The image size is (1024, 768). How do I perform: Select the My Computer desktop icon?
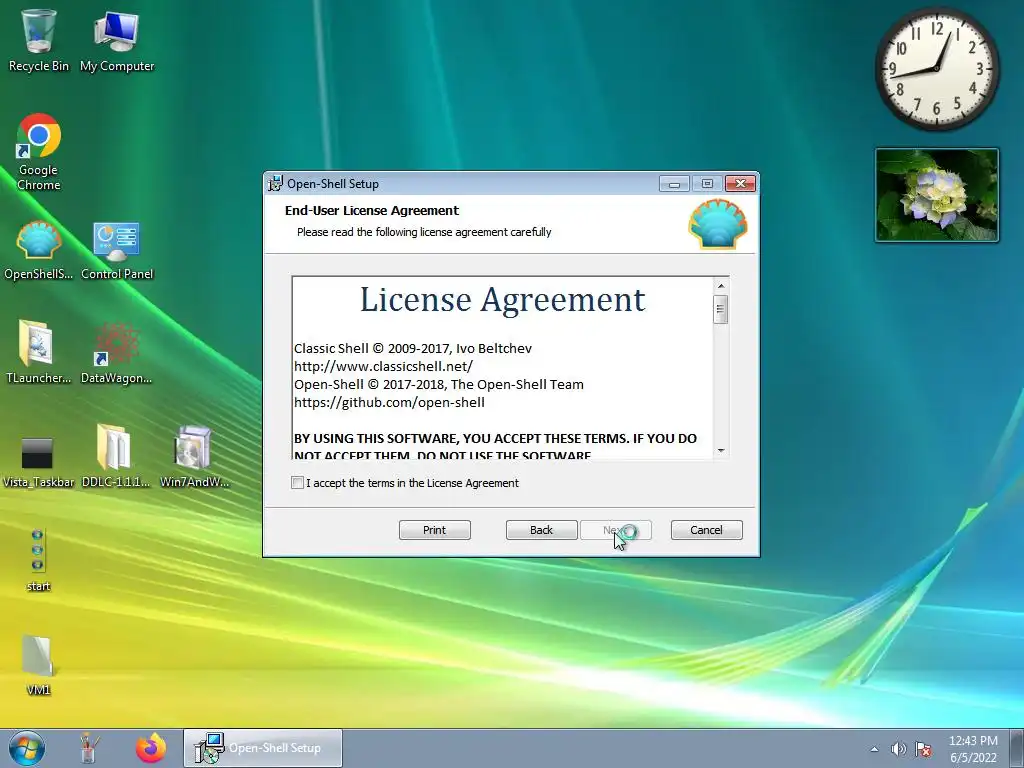coord(117,39)
